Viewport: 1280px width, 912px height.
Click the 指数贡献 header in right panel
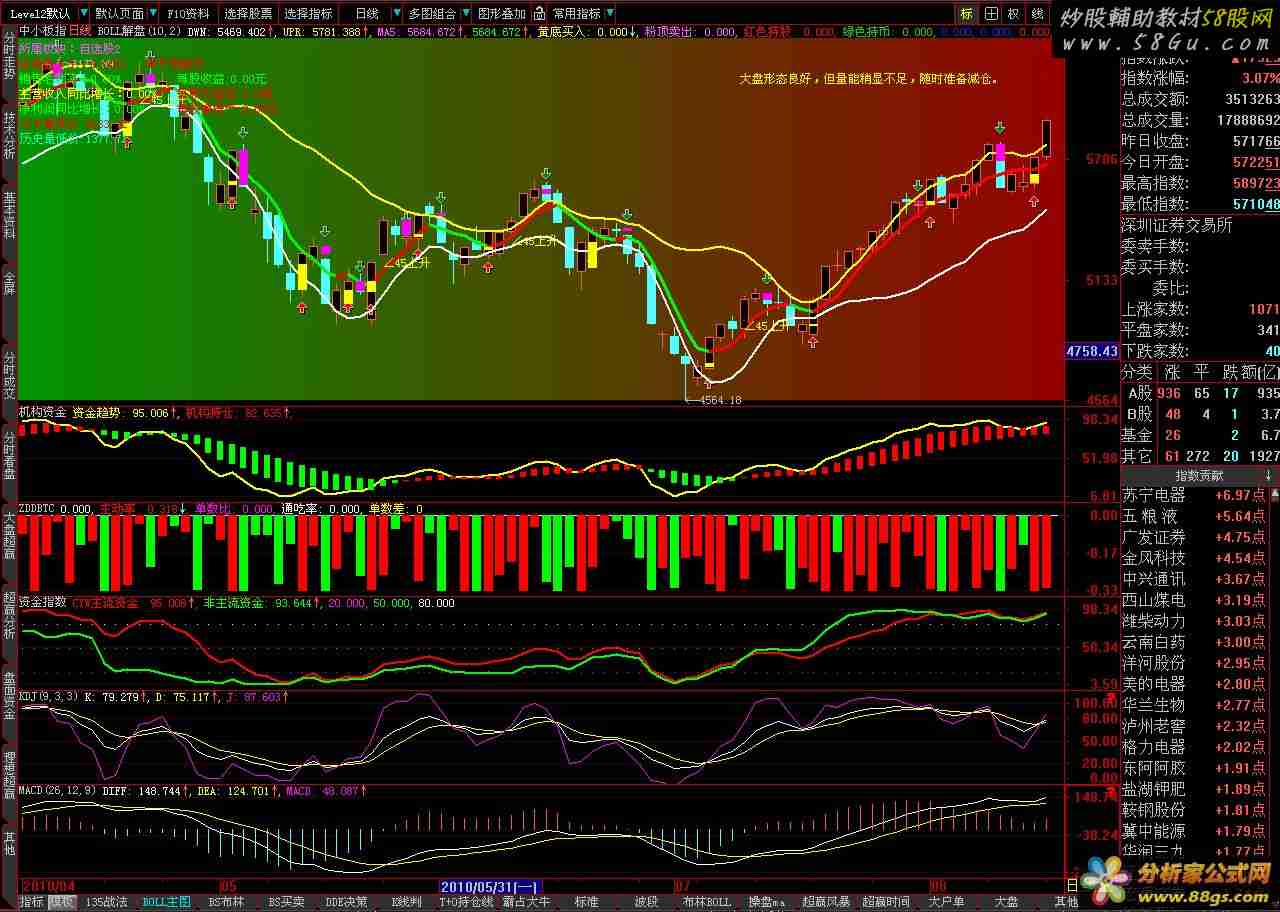[1197, 476]
